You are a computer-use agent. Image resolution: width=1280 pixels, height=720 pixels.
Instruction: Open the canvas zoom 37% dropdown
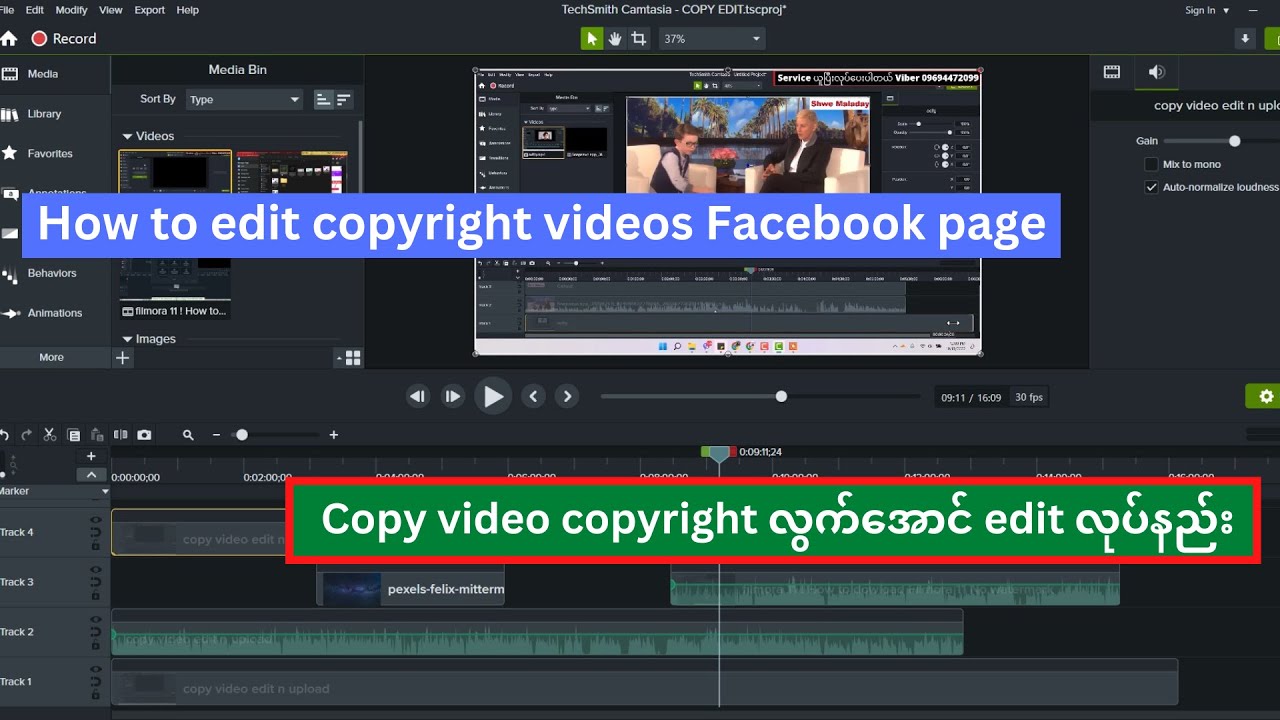(x=712, y=39)
